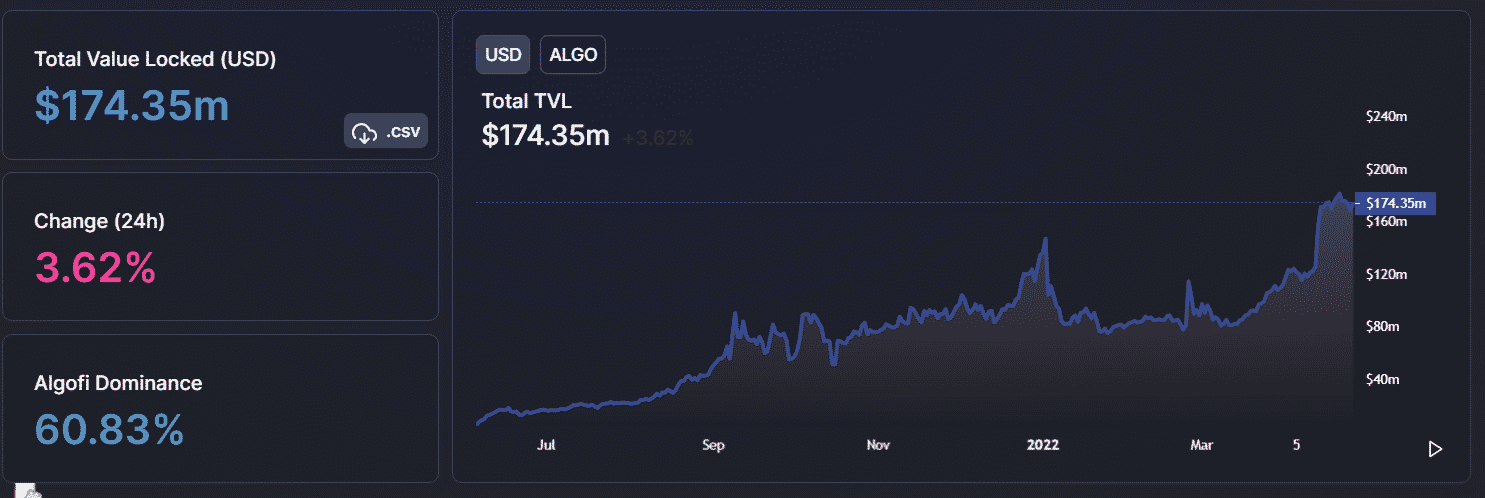1485x498 pixels.
Task: Click the $40m y-axis label
Action: point(1384,379)
